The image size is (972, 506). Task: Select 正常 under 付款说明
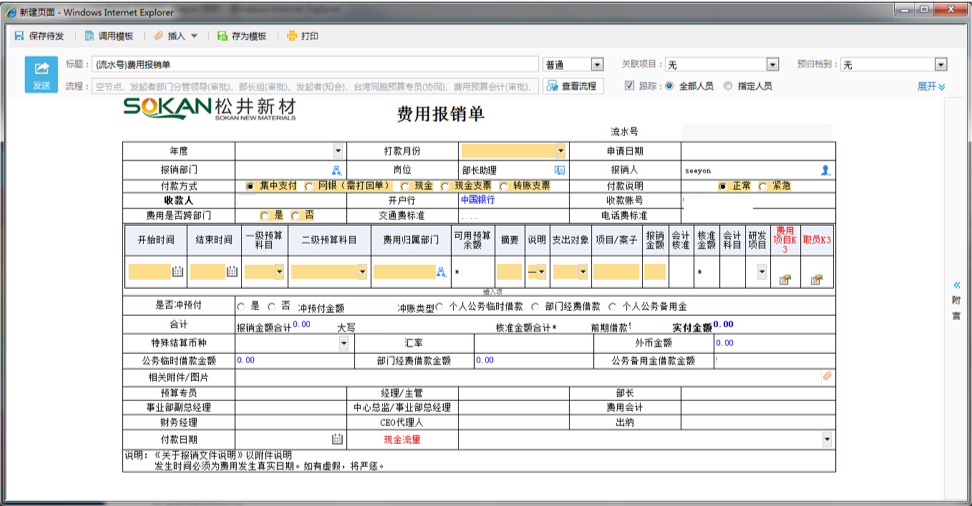[723, 186]
